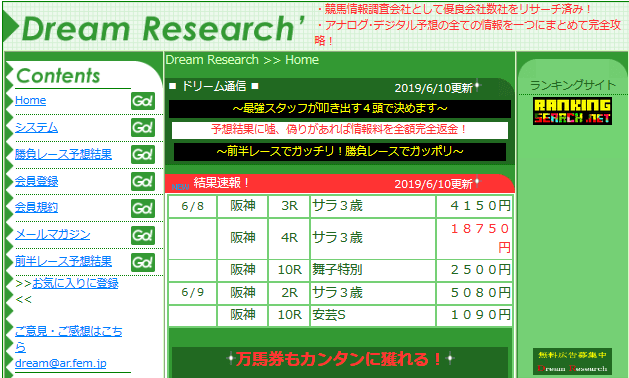Click the 2500円 payout cell

[x=475, y=270]
